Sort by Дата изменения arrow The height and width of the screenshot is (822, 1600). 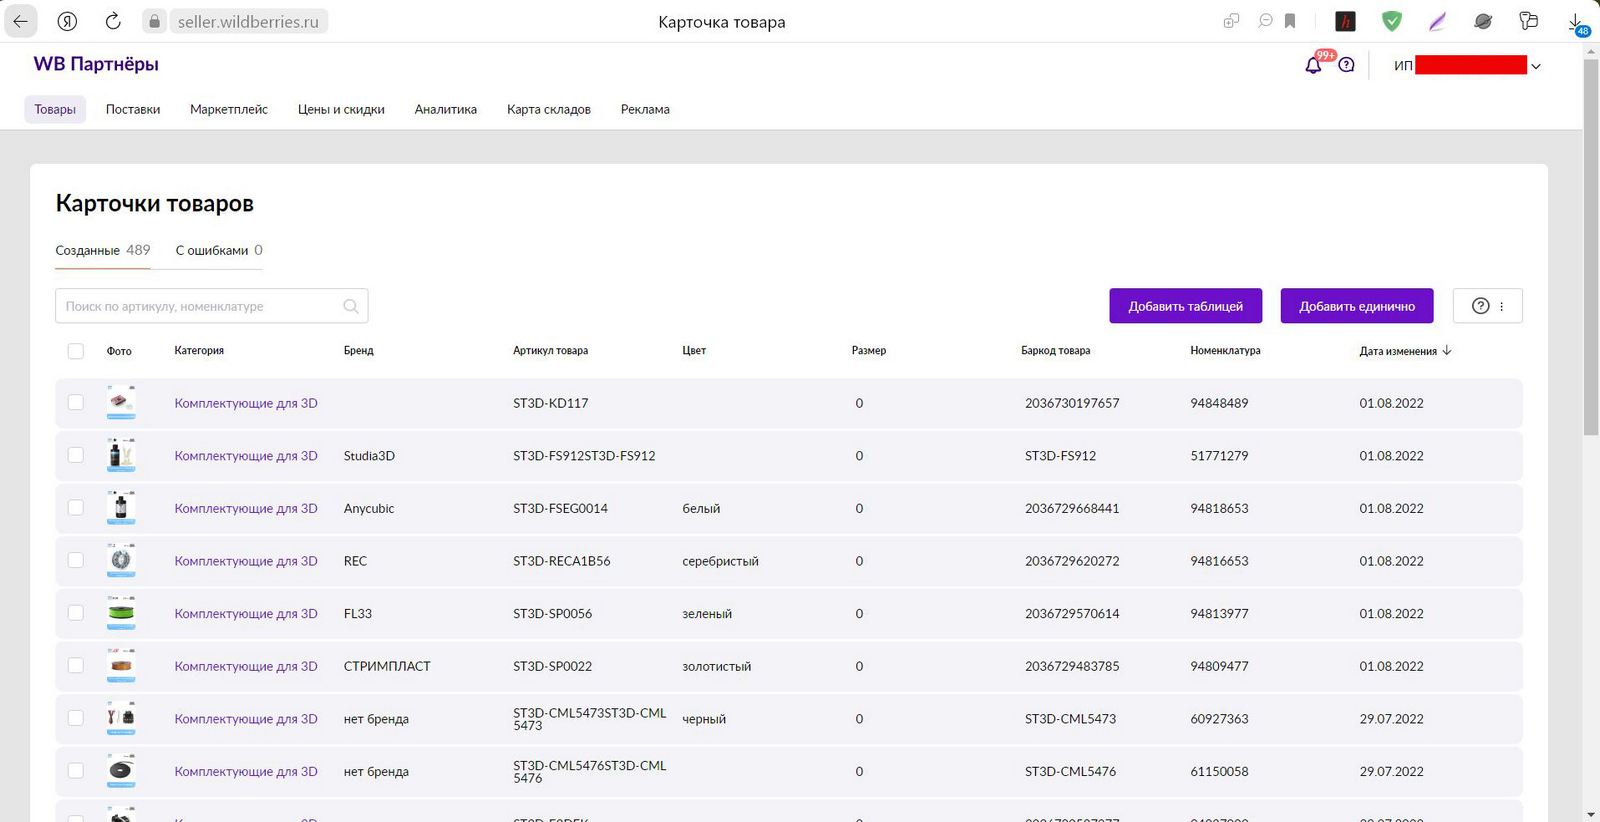tap(1447, 350)
